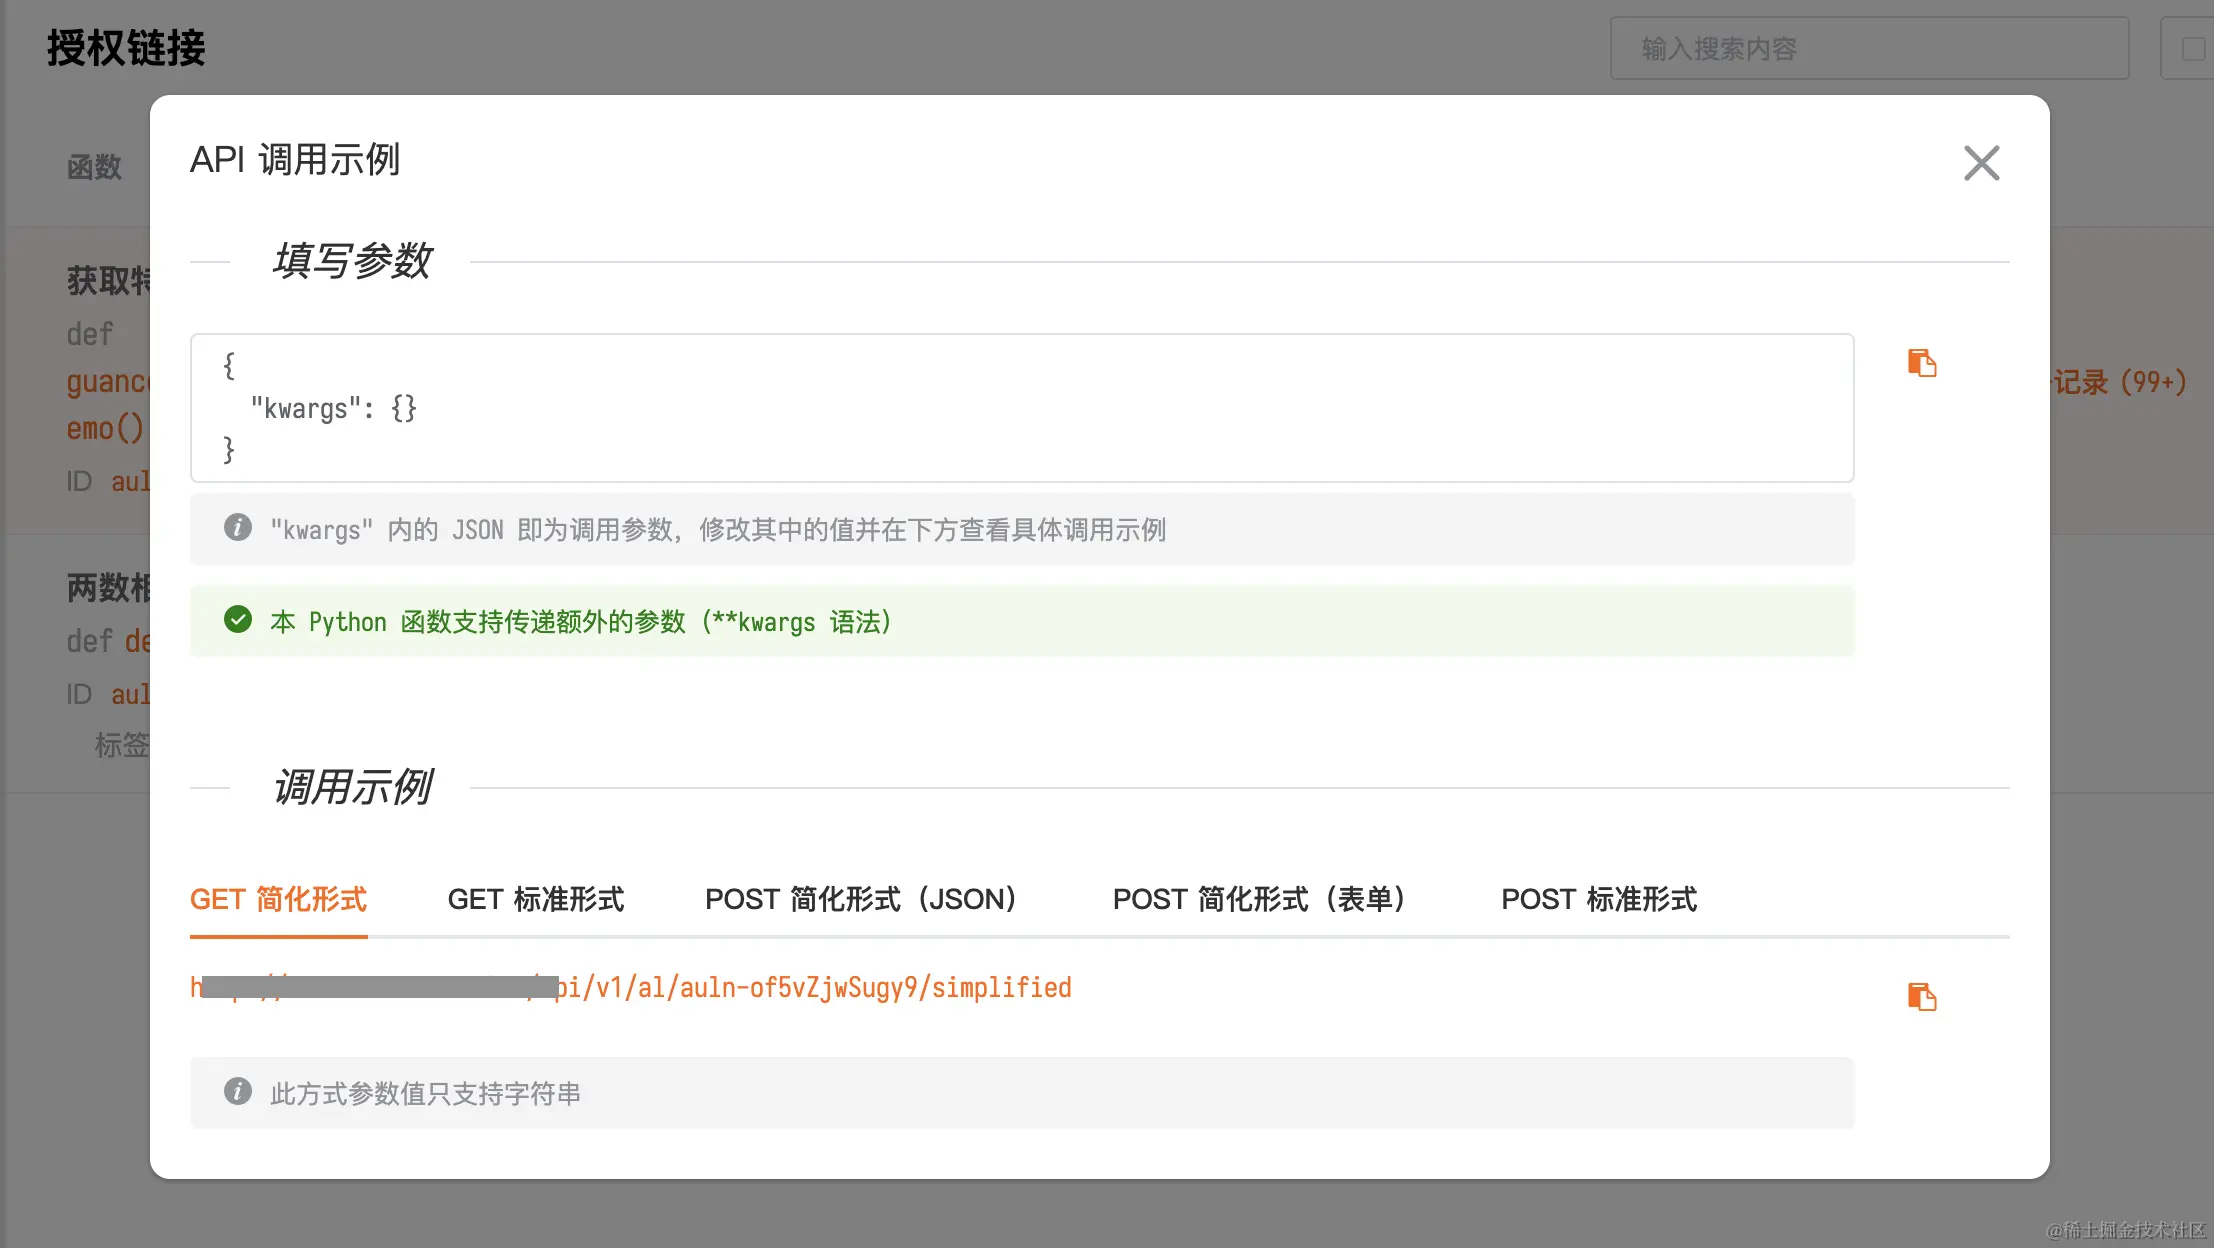Screen dimensions: 2214x1248
Task: Select the GET 简化形式 tab
Action: [278, 899]
